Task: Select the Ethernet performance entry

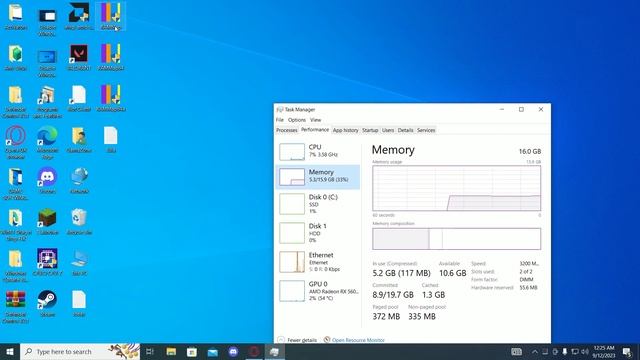Action: click(x=318, y=262)
